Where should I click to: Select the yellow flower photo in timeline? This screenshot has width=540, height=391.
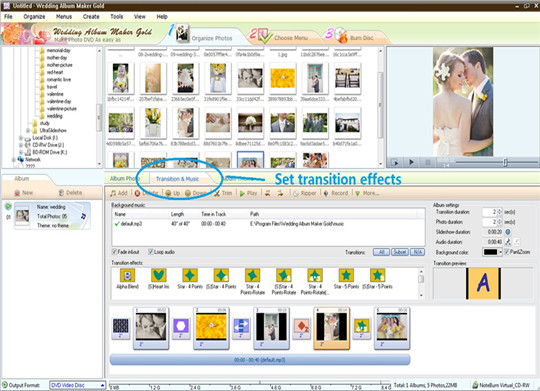211,328
